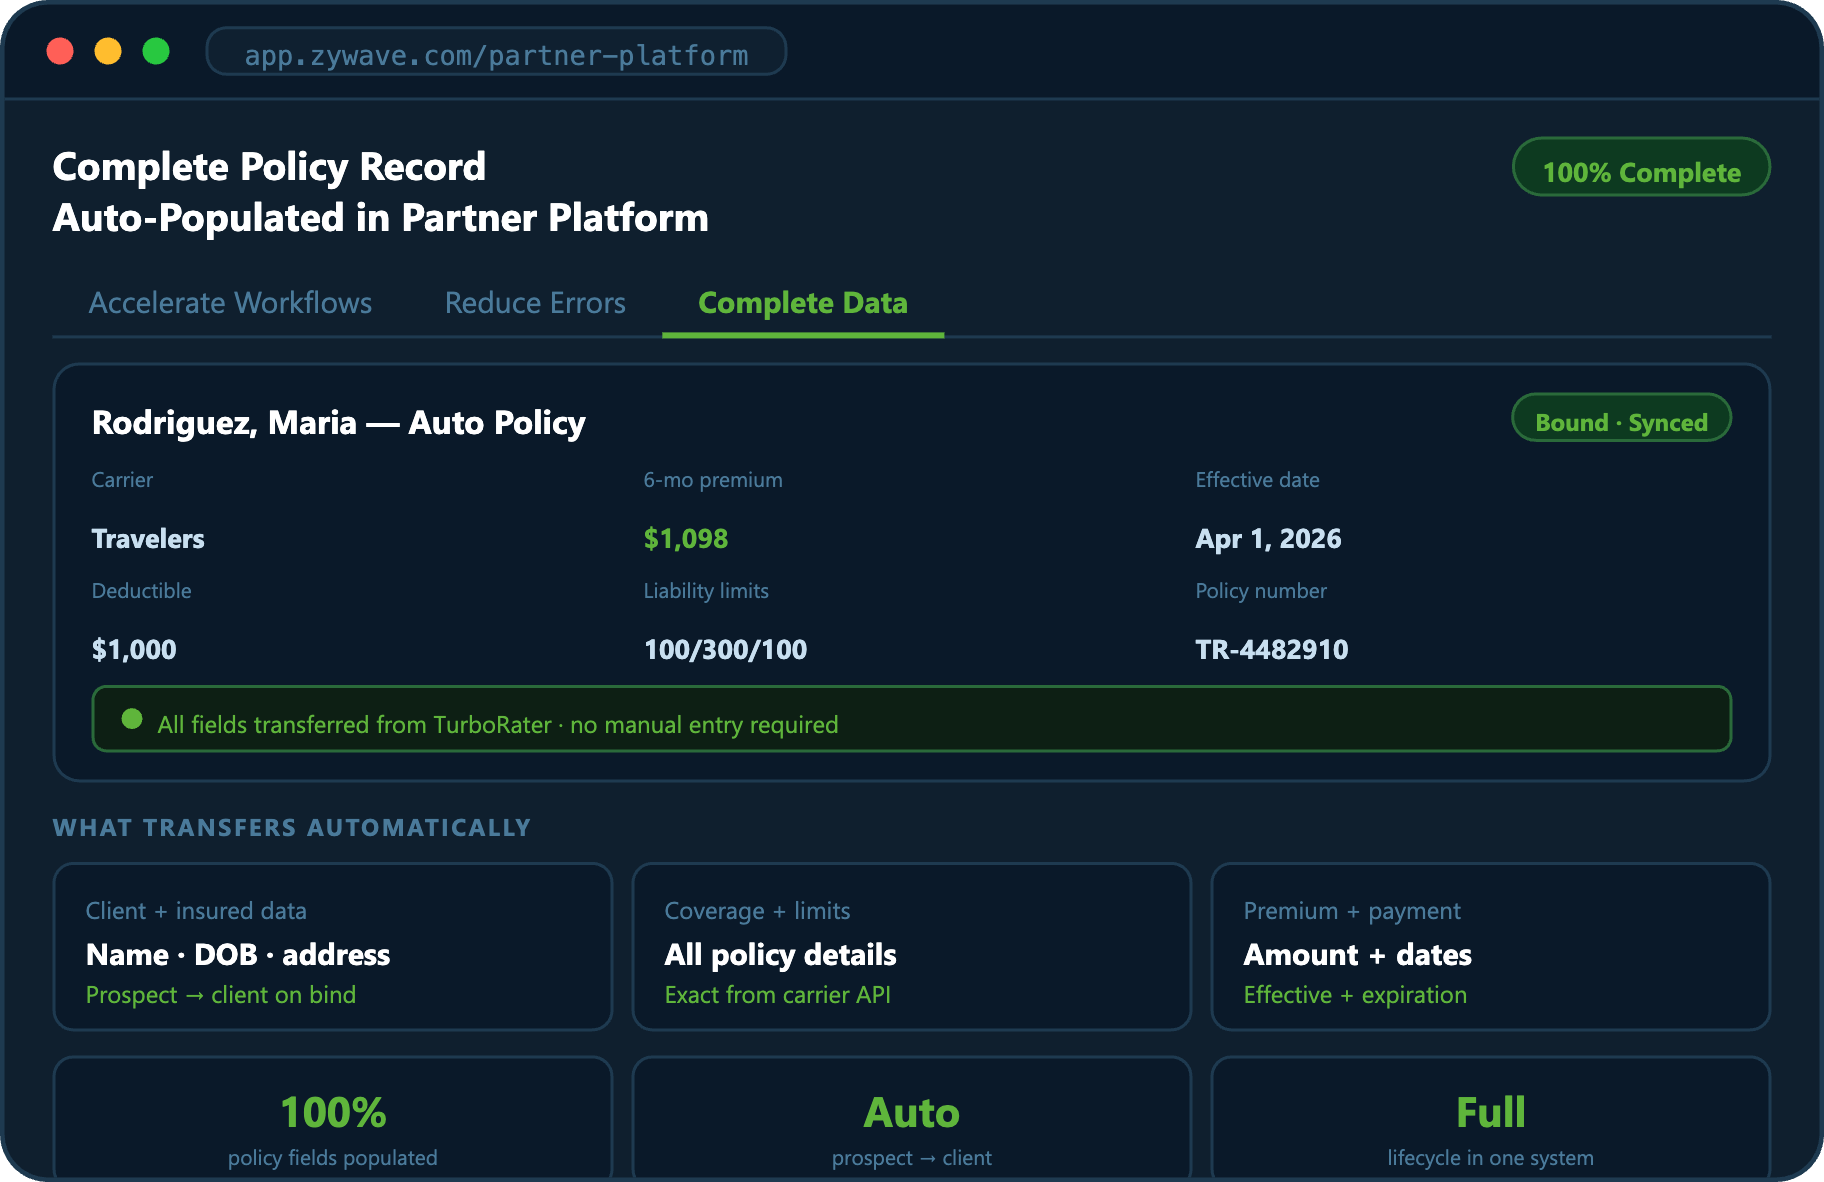Open the Premium + payment card
The height and width of the screenshot is (1182, 1824).
(x=1490, y=946)
